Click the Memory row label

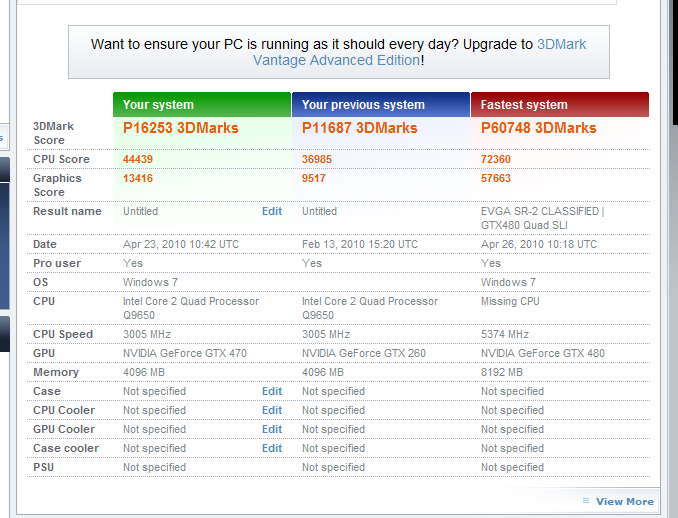[56, 372]
